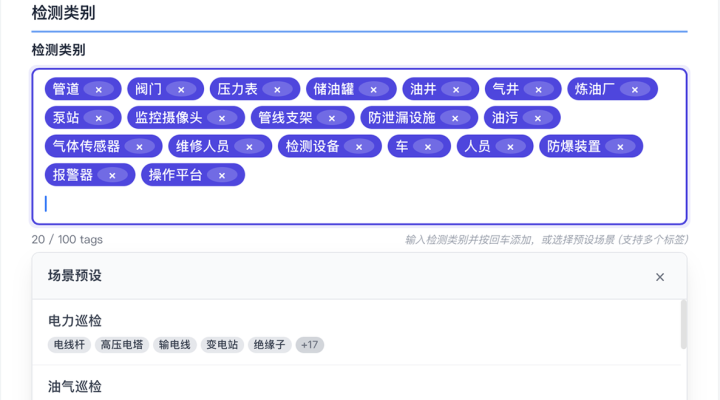Viewport: 720px width, 400px height.
Task: Close the 场景预设 panel
Action: pos(660,277)
